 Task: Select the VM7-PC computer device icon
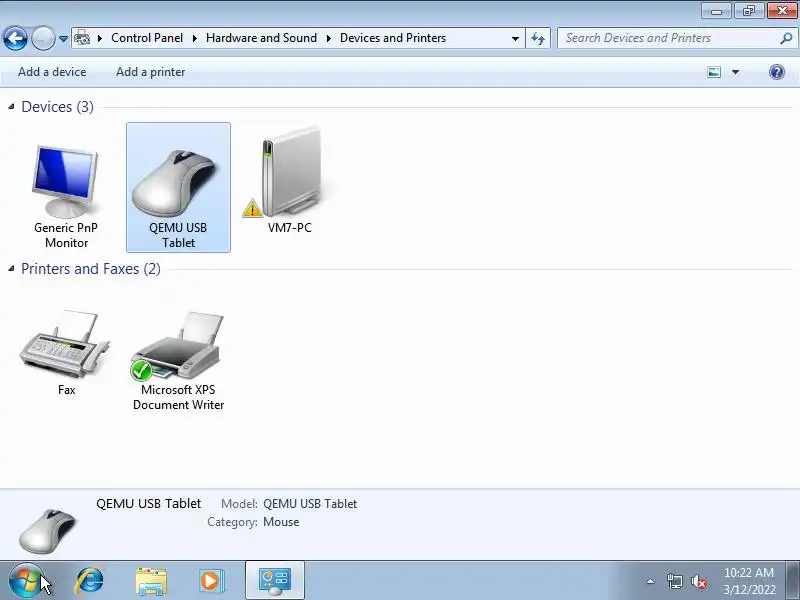click(291, 172)
